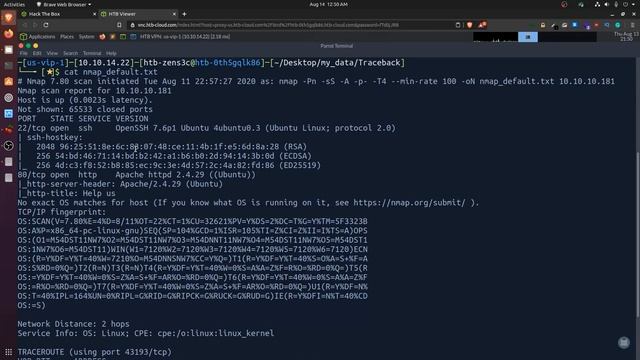640x360 pixels.
Task: Click the 'http-title: Help us' line
Action: (67, 193)
